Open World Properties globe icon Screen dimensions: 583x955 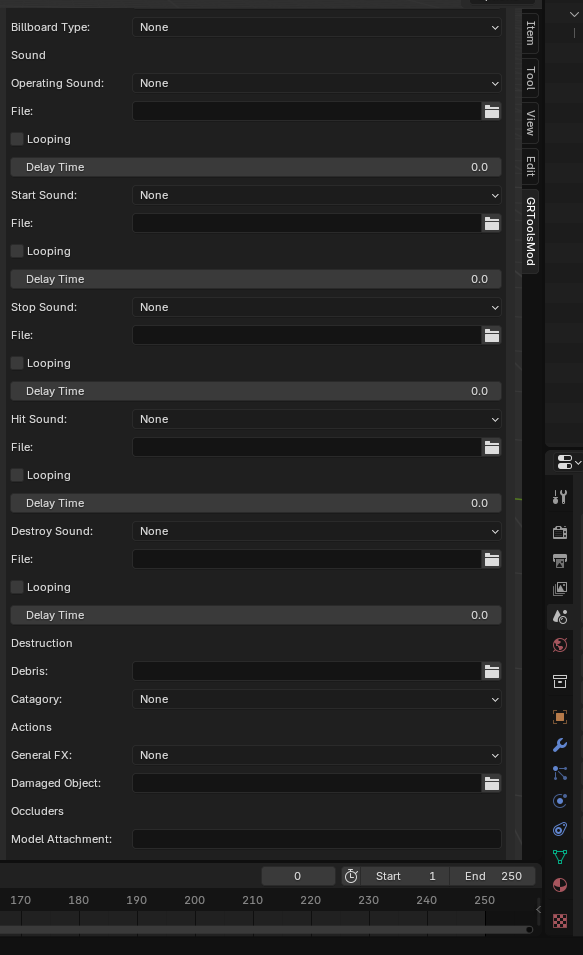coord(560,645)
